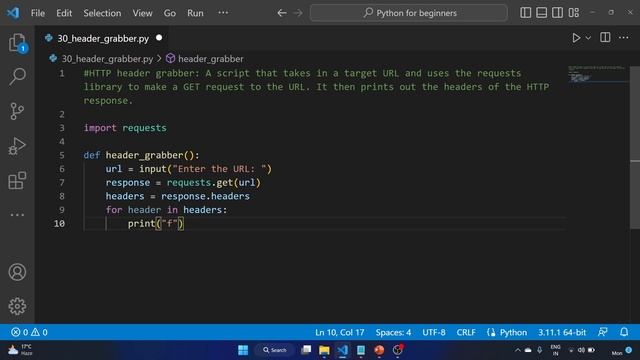Image resolution: width=640 pixels, height=360 pixels.
Task: Open errors and warnings Problems indicator
Action: pyautogui.click(x=29, y=332)
